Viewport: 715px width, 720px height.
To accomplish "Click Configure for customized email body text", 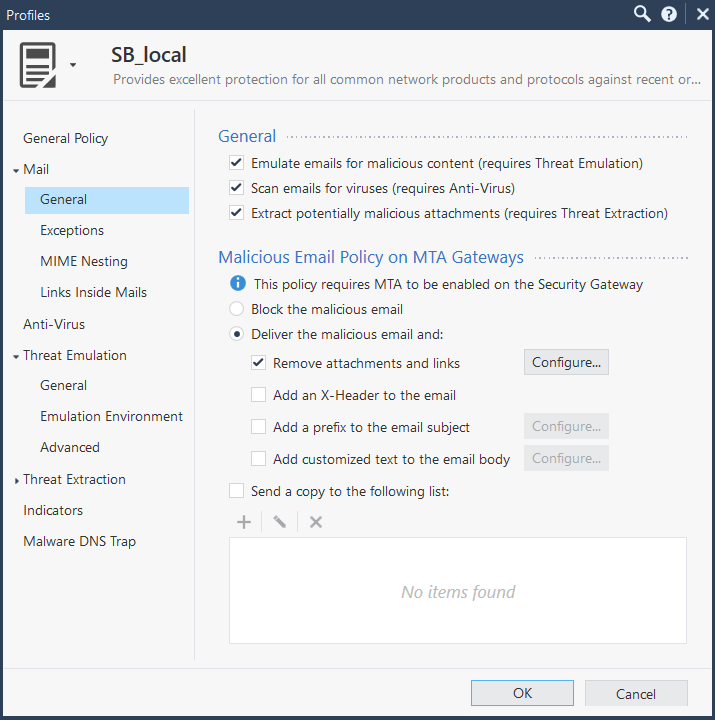I will pos(566,458).
